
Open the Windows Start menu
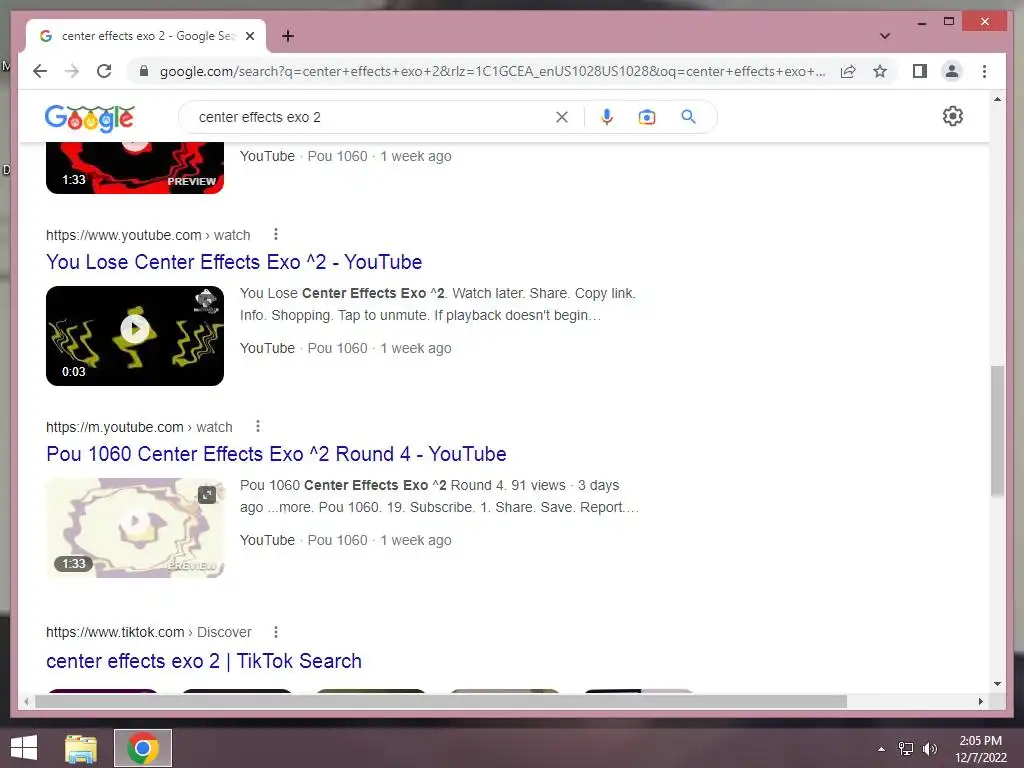24,748
